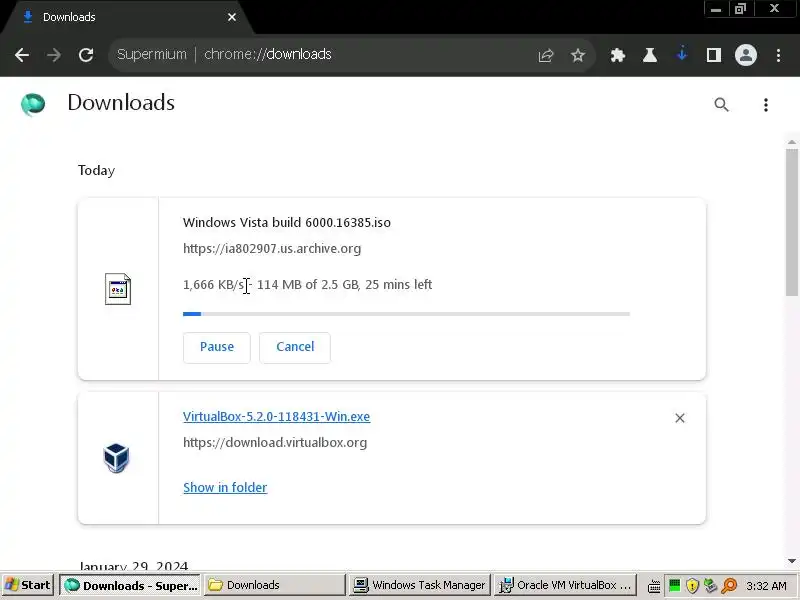Open the Downloads folder taskbar button
The width and height of the screenshot is (800, 600).
point(275,585)
